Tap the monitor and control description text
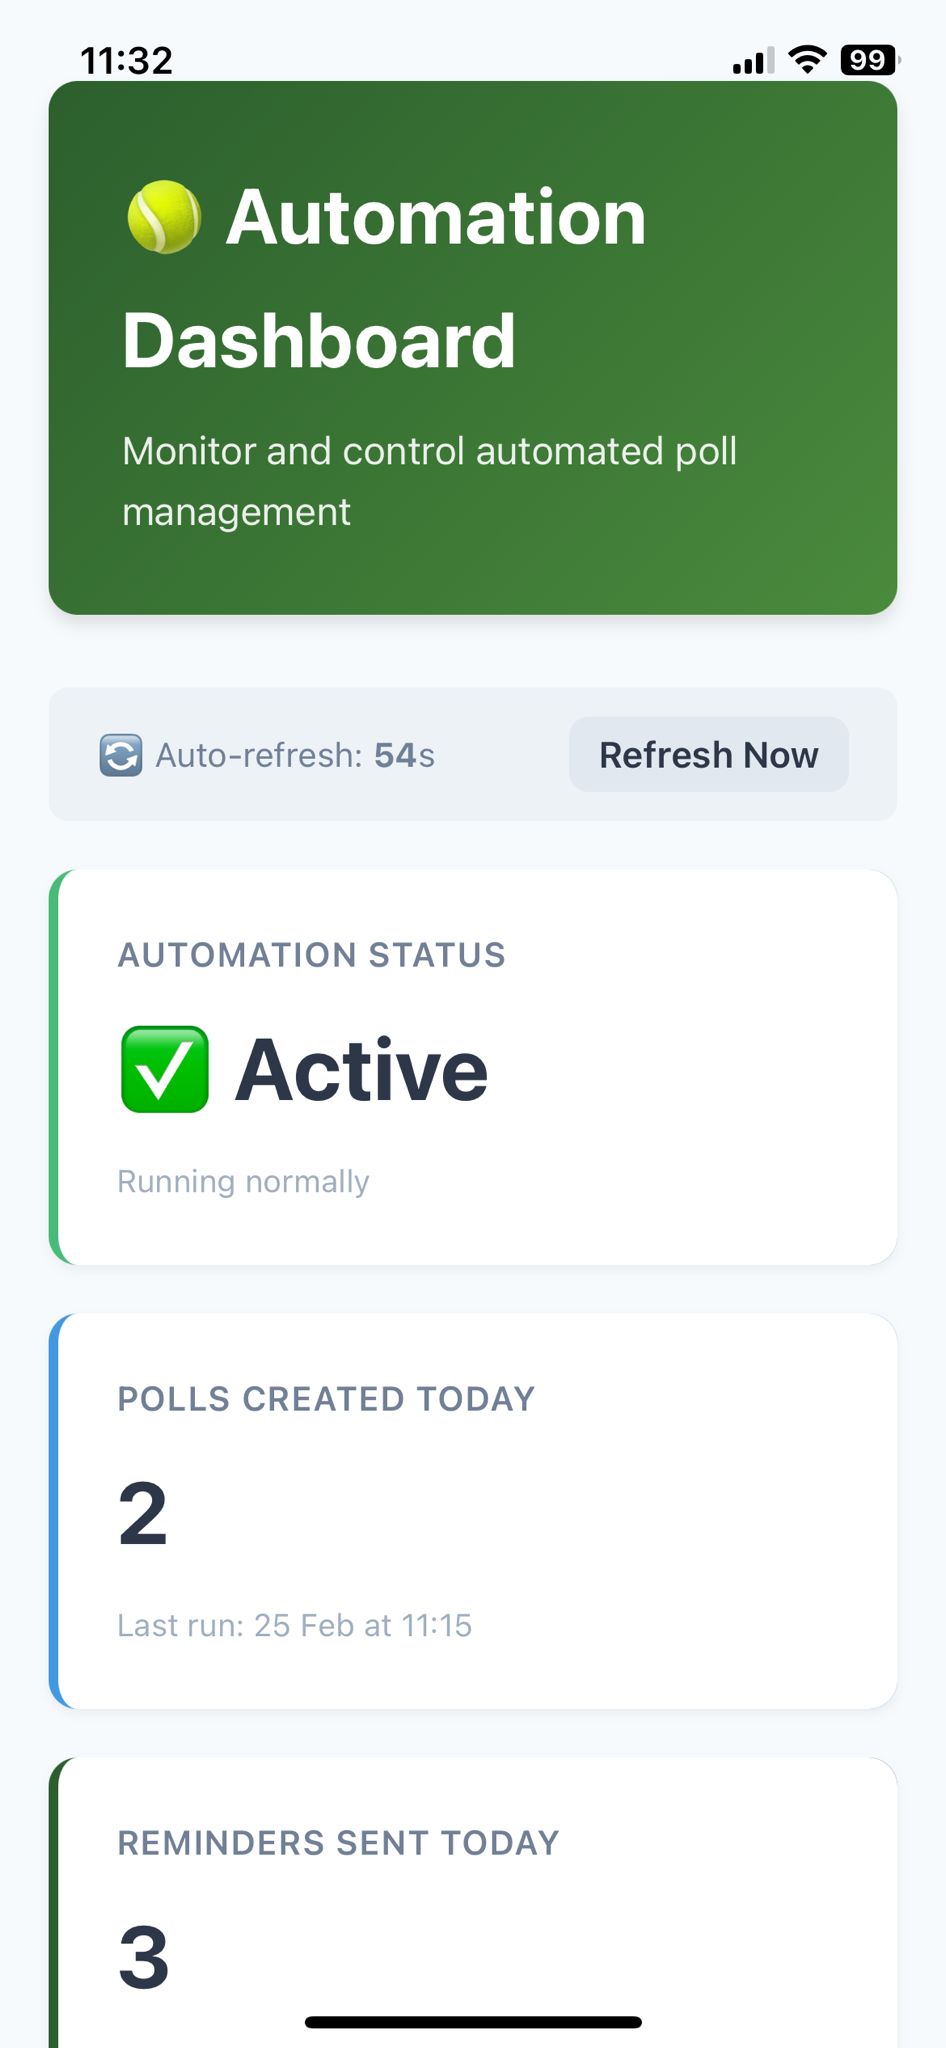 tap(430, 481)
